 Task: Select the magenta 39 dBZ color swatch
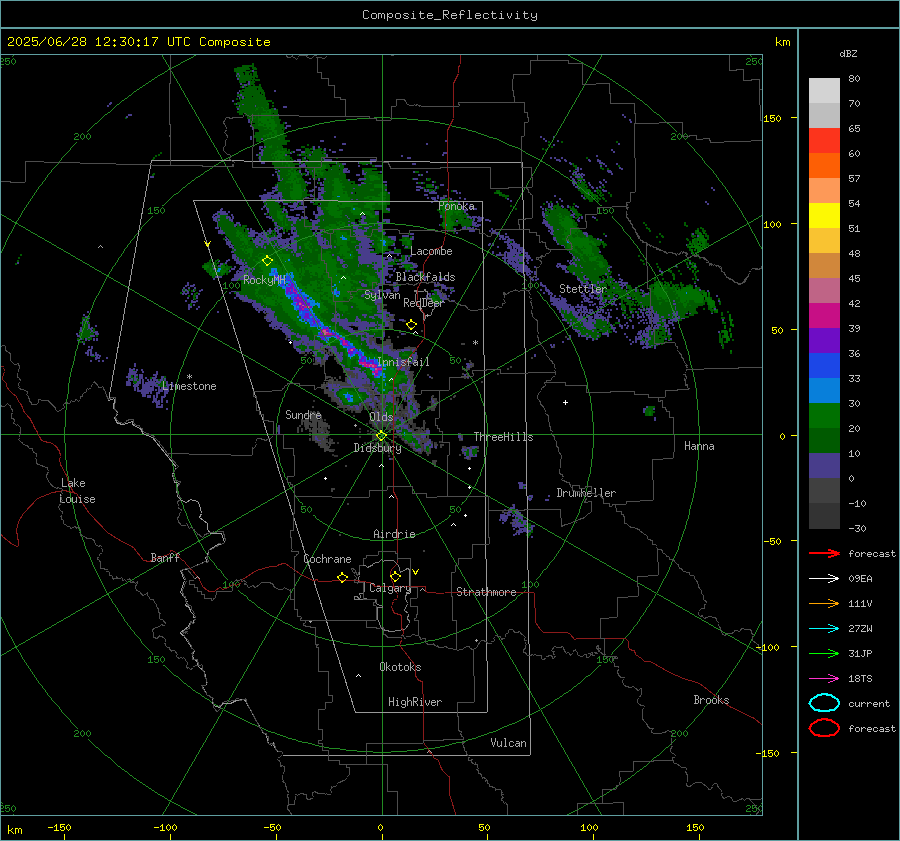click(x=824, y=316)
